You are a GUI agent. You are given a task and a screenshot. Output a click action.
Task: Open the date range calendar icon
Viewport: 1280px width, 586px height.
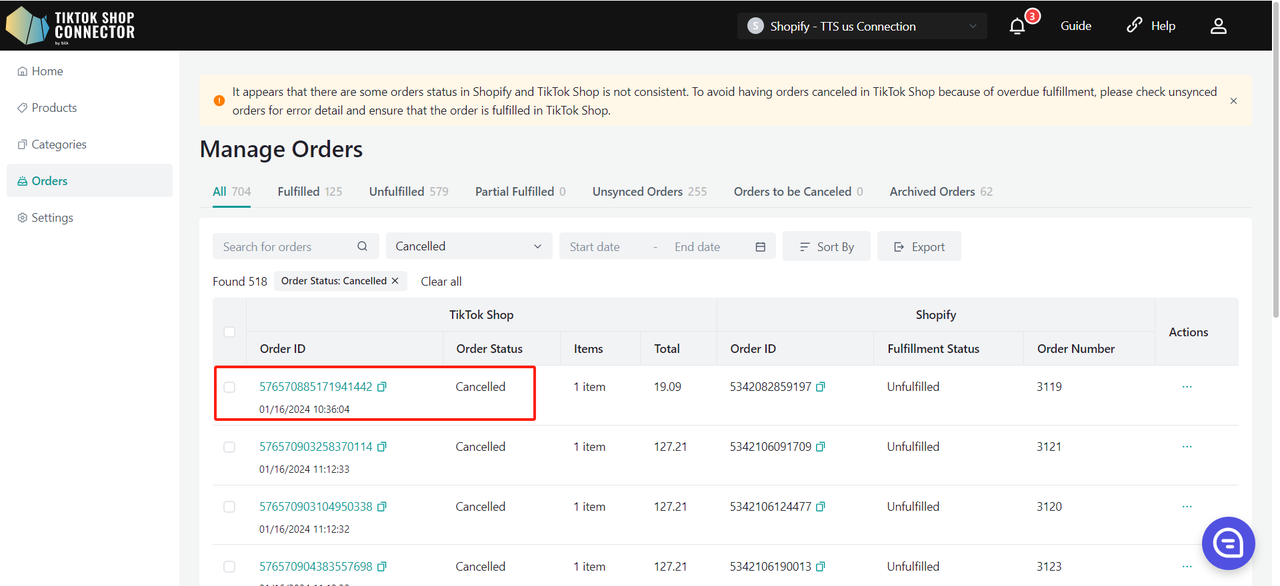click(760, 247)
